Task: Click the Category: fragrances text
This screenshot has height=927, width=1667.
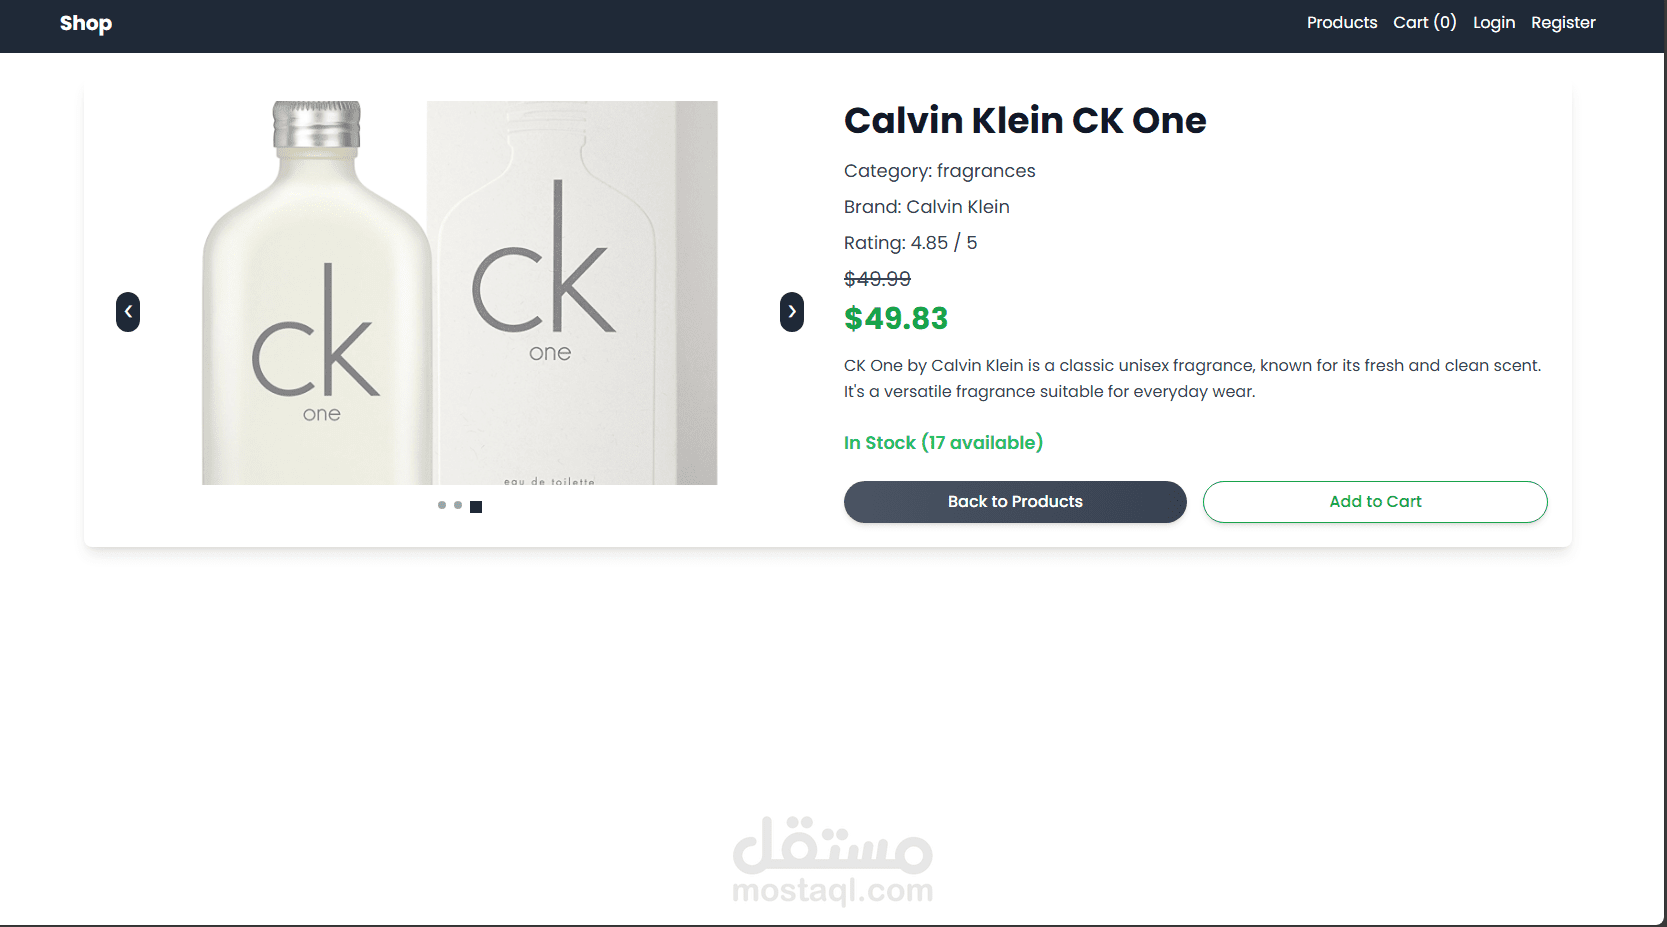Action: pyautogui.click(x=940, y=171)
